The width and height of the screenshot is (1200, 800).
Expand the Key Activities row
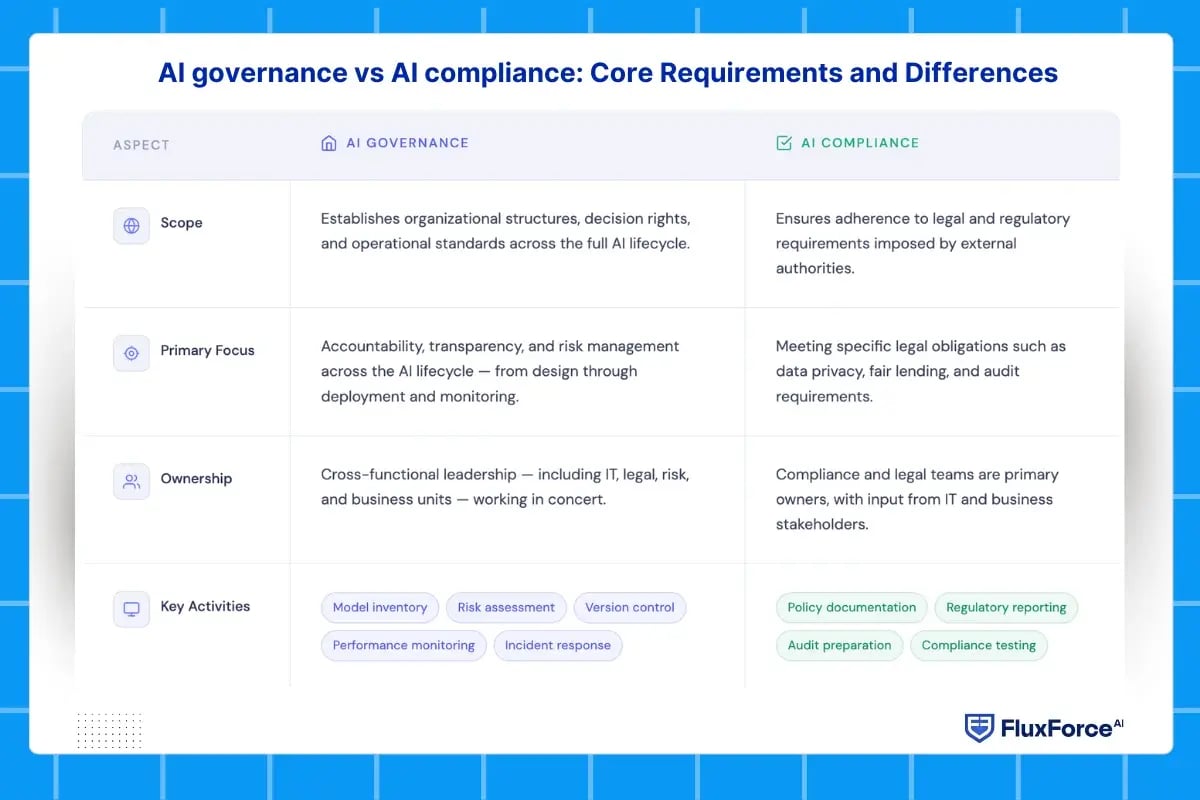tap(204, 606)
